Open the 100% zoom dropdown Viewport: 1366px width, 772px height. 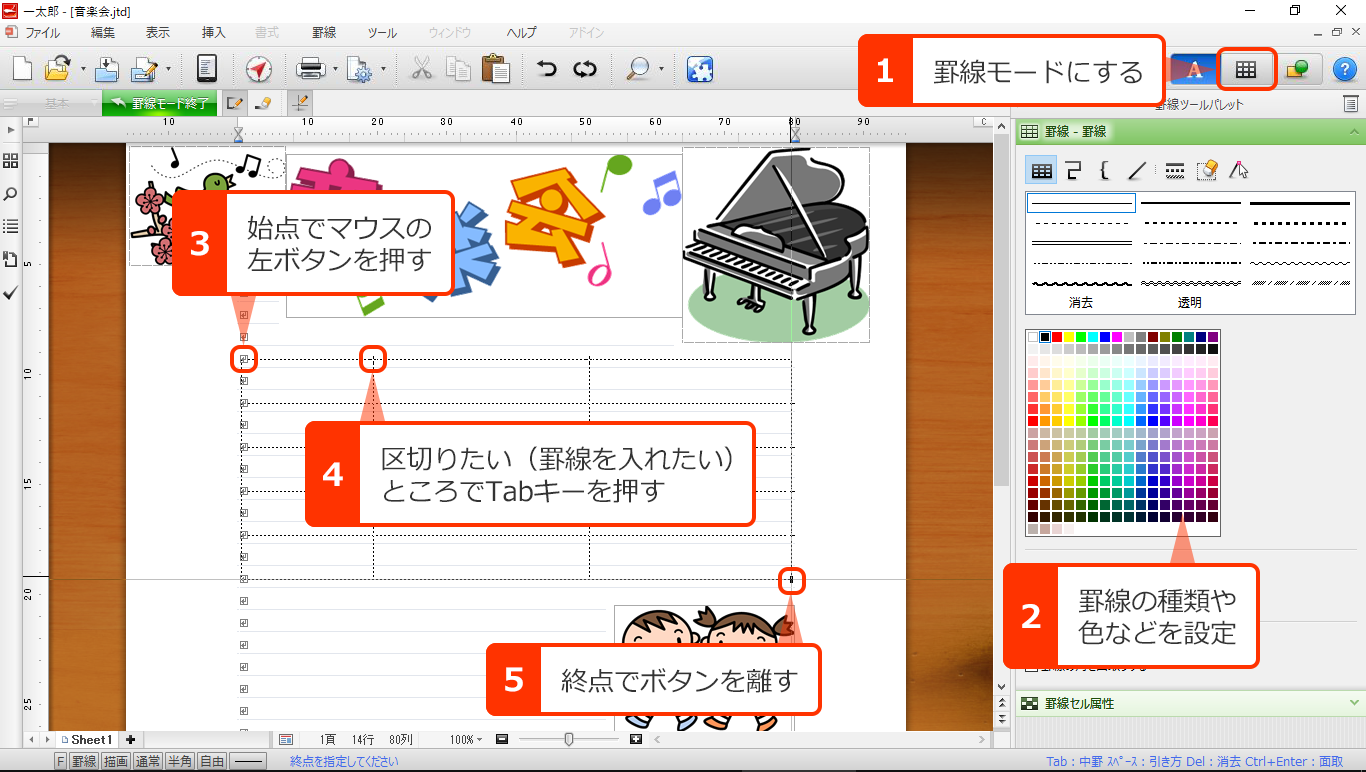point(466,740)
